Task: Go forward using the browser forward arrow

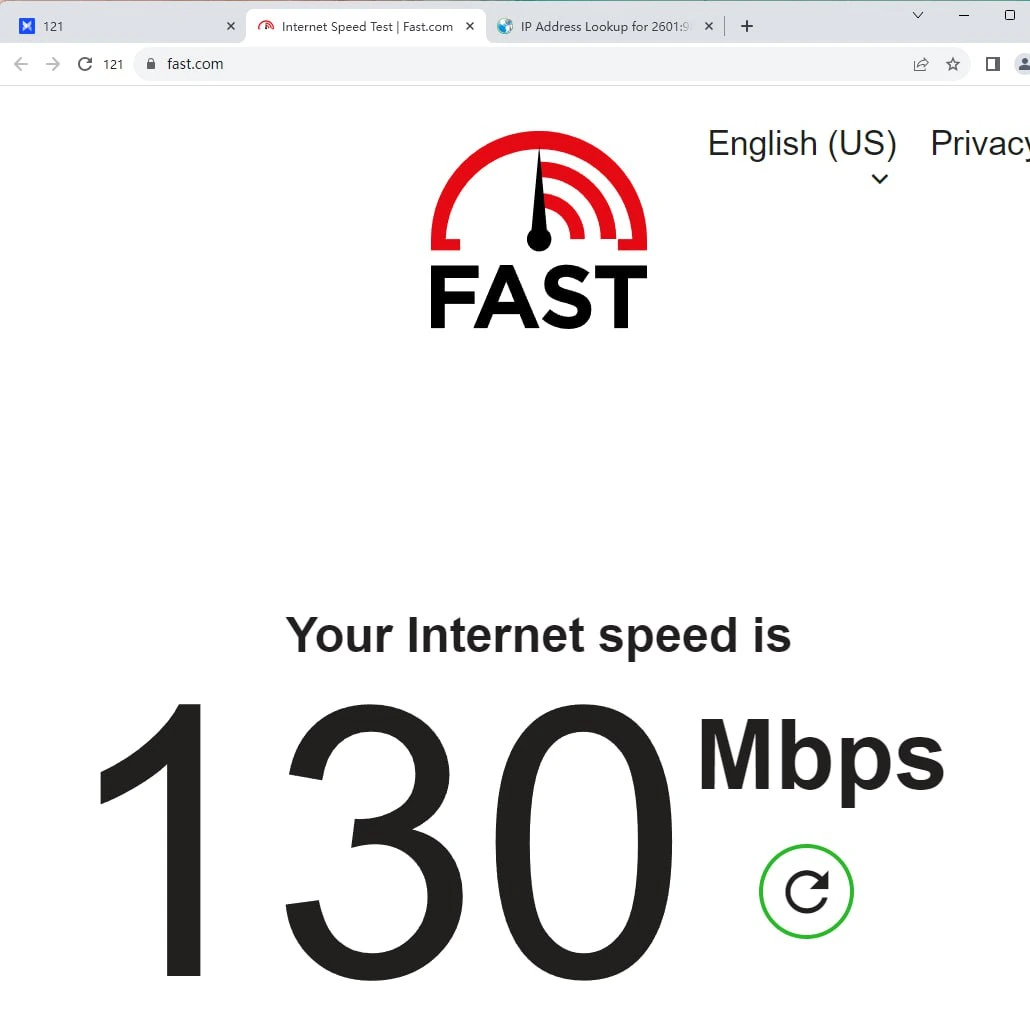Action: (53, 64)
